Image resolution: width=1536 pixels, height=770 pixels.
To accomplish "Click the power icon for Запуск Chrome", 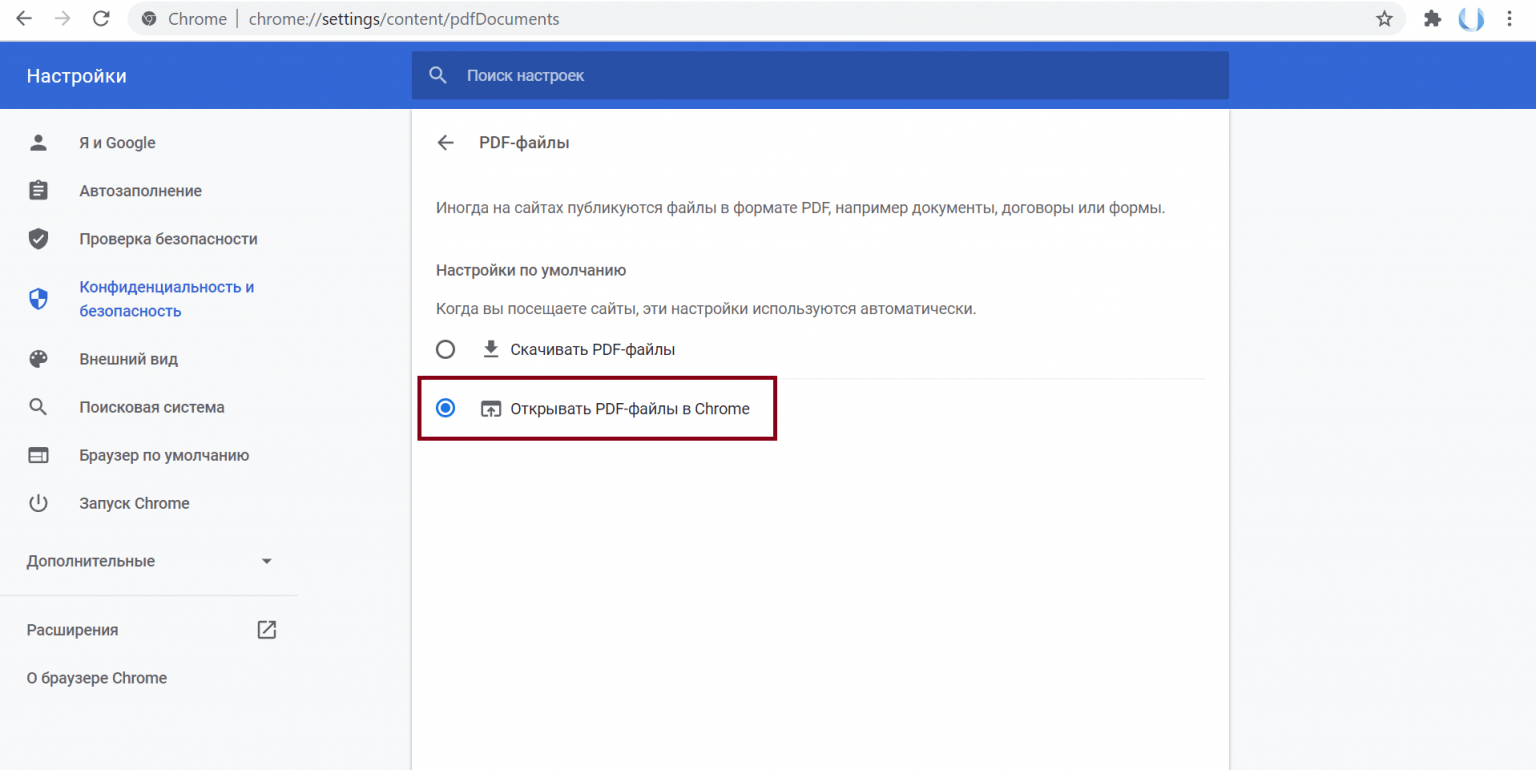I will pyautogui.click(x=38, y=503).
